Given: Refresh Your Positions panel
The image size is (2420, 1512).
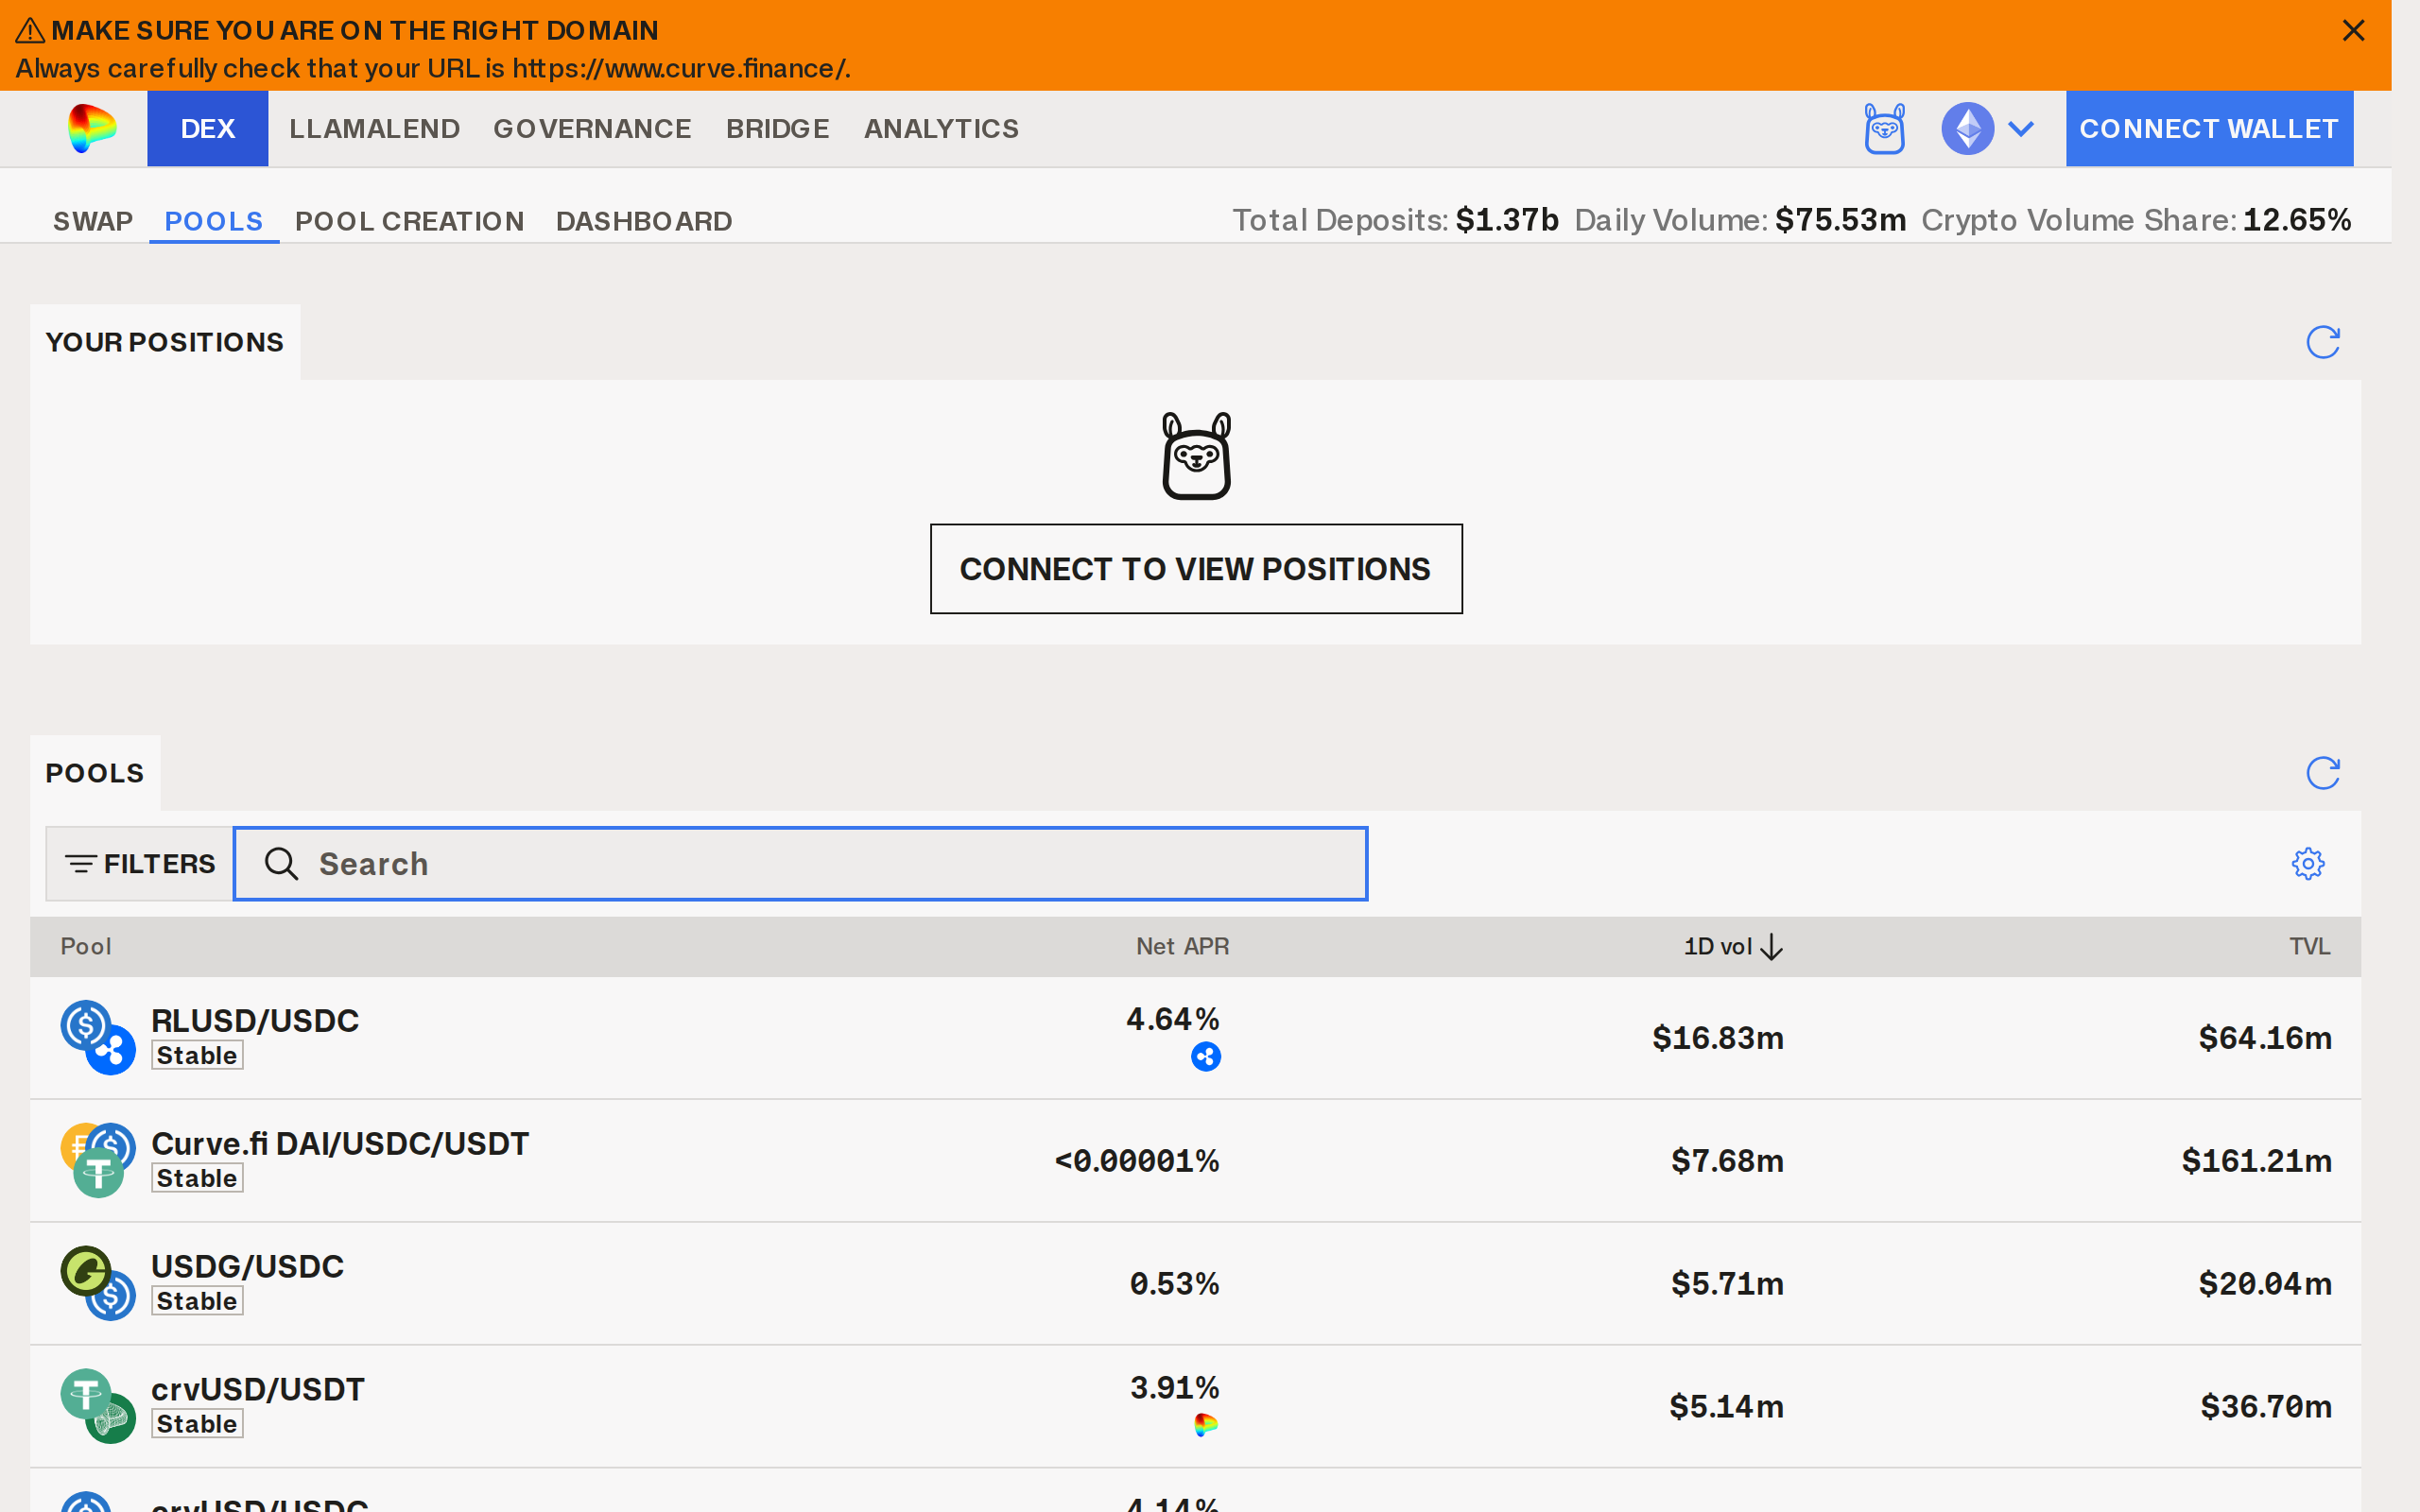Looking at the screenshot, I should tap(2322, 342).
